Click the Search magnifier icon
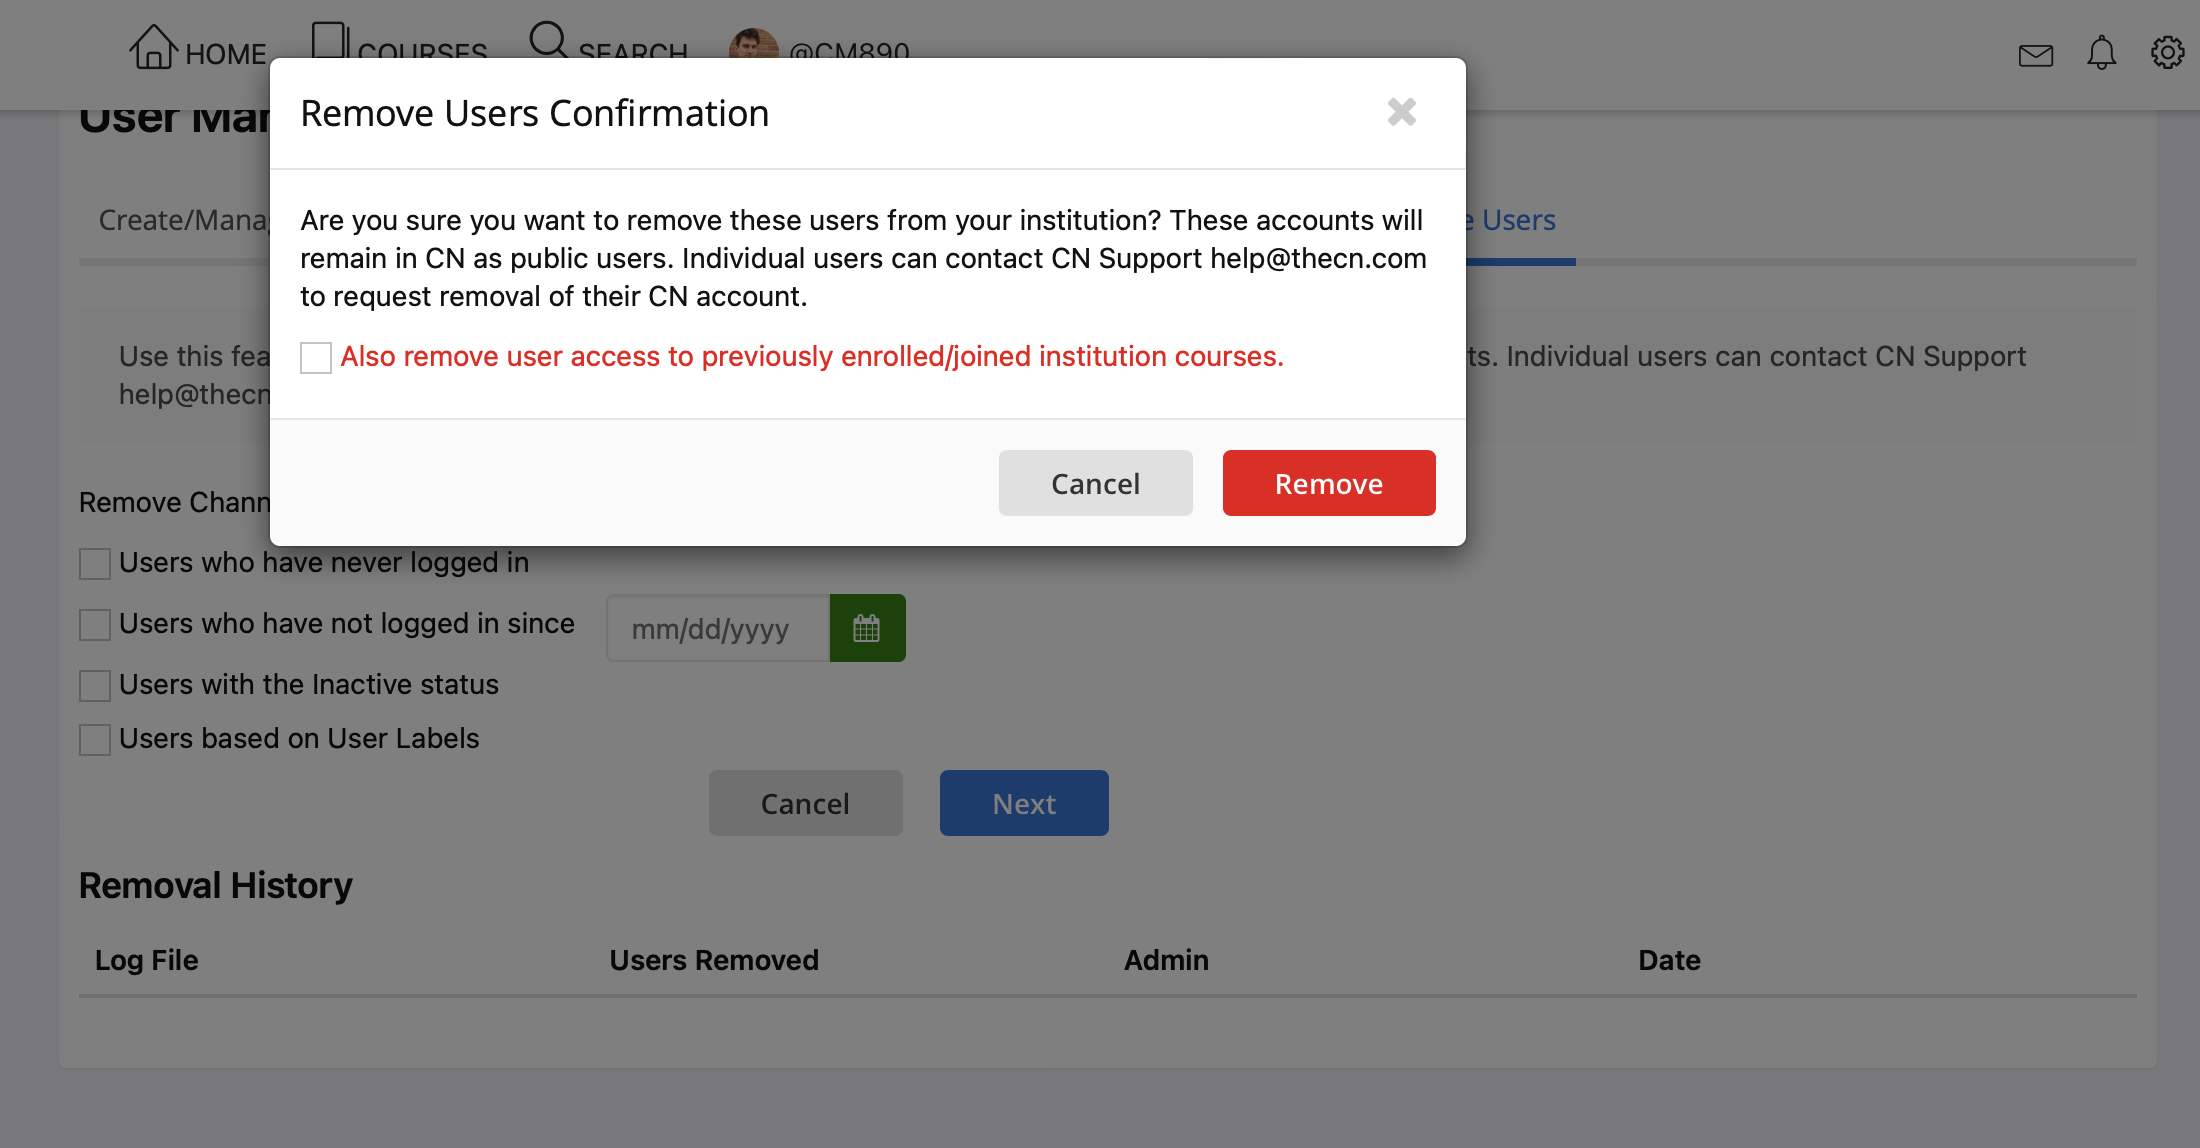The height and width of the screenshot is (1148, 2200). (x=548, y=40)
